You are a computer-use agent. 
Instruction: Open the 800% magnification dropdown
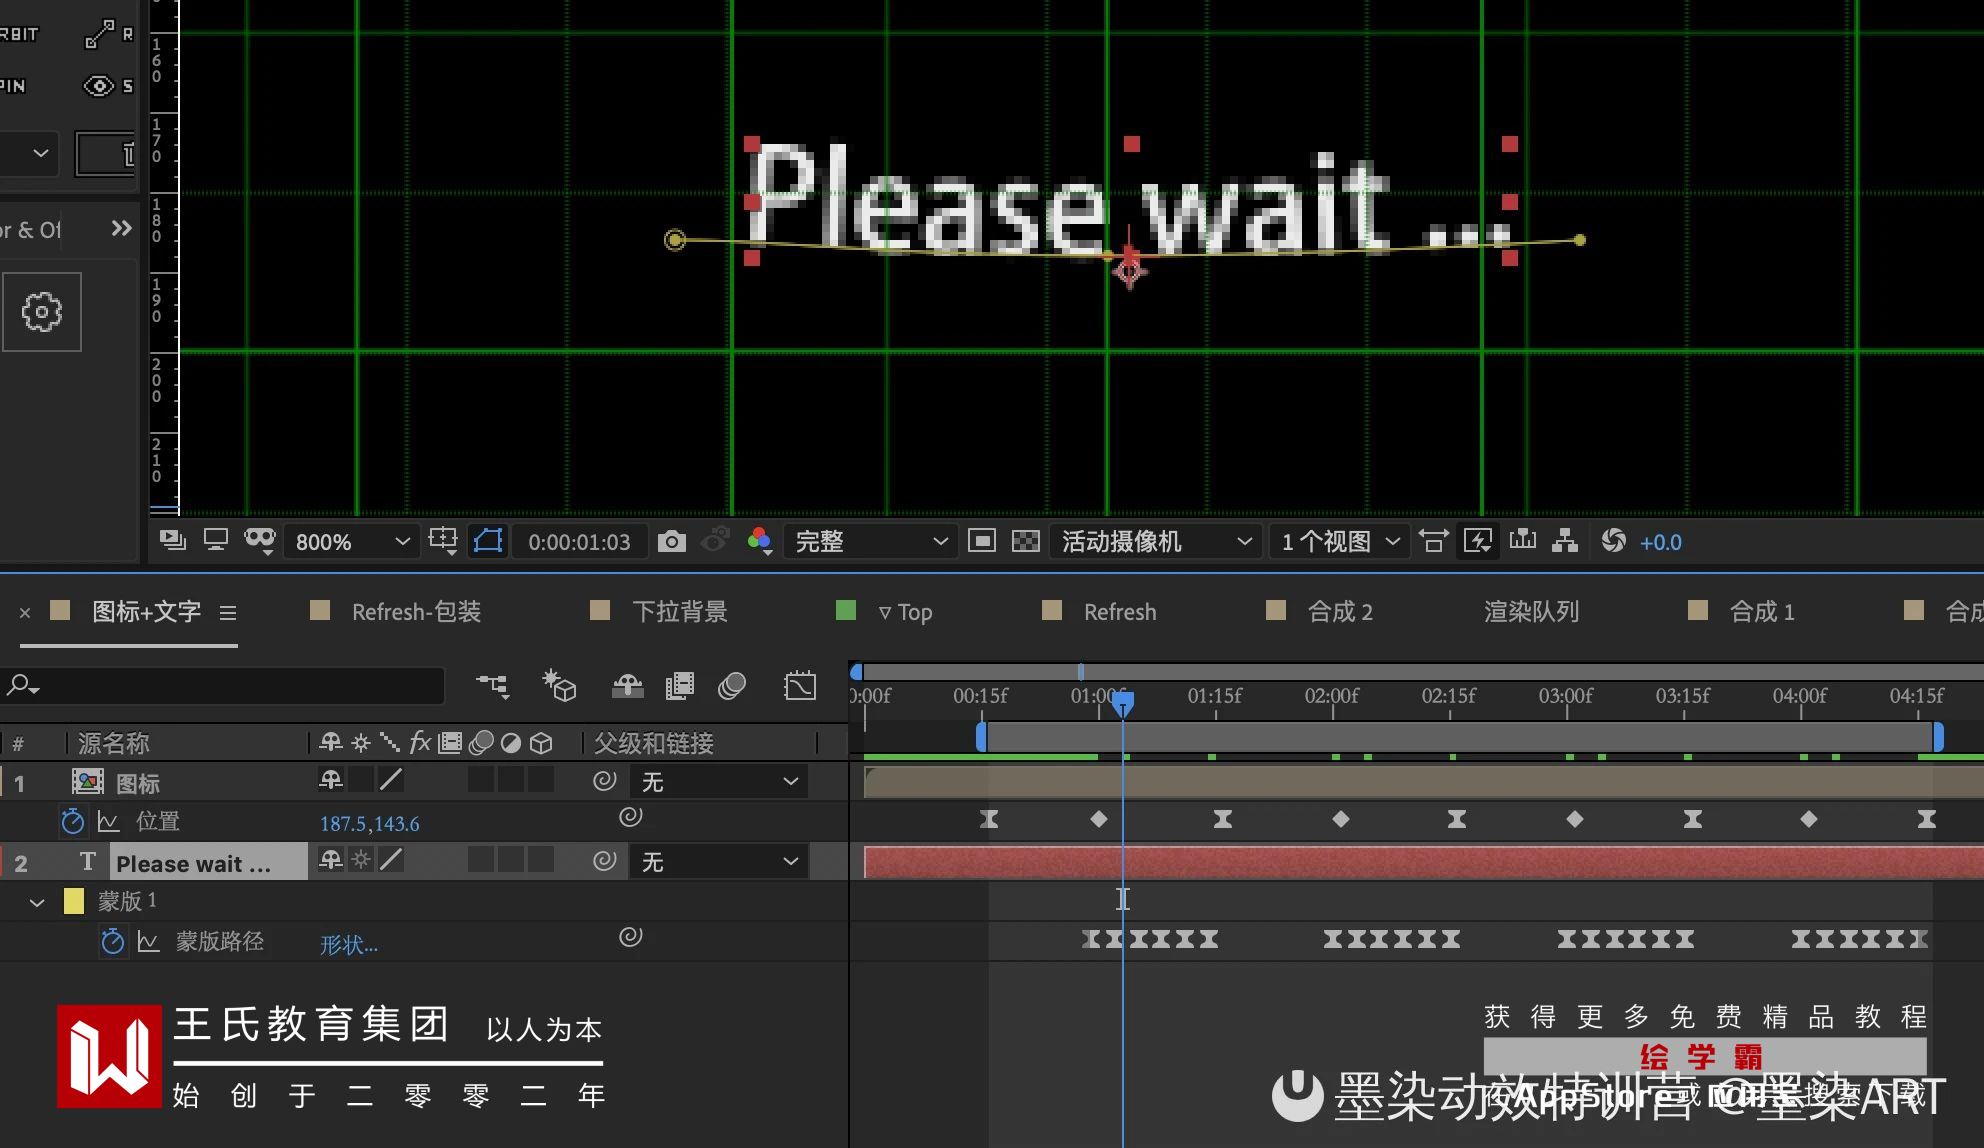[352, 541]
